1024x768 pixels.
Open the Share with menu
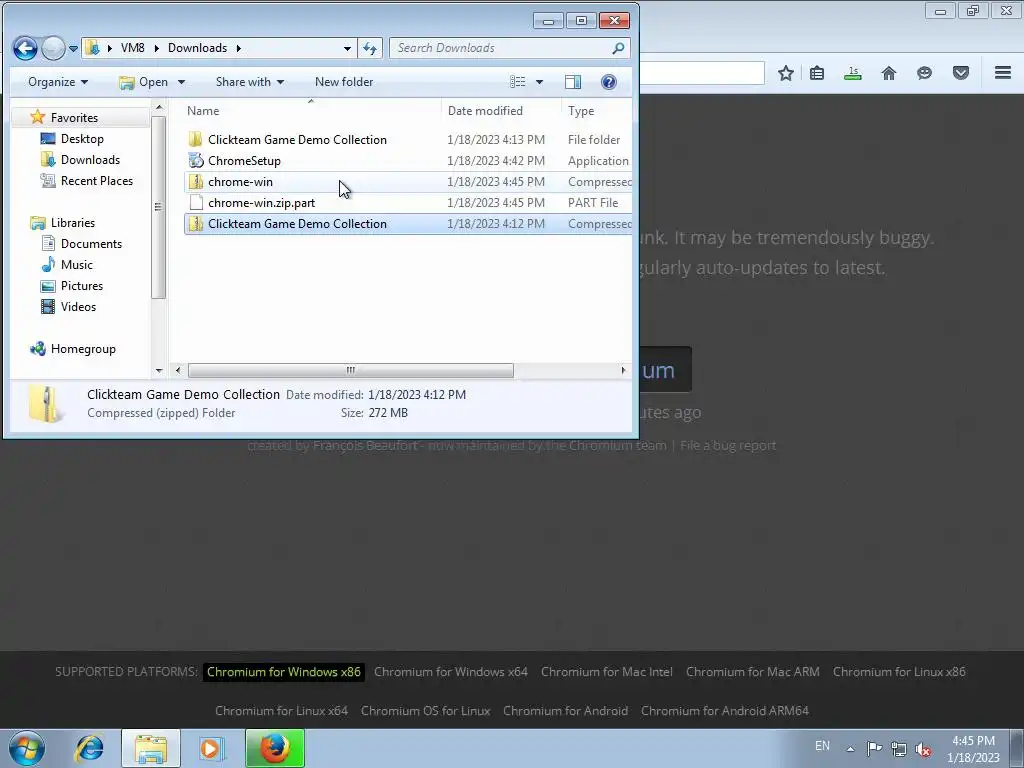[x=249, y=82]
